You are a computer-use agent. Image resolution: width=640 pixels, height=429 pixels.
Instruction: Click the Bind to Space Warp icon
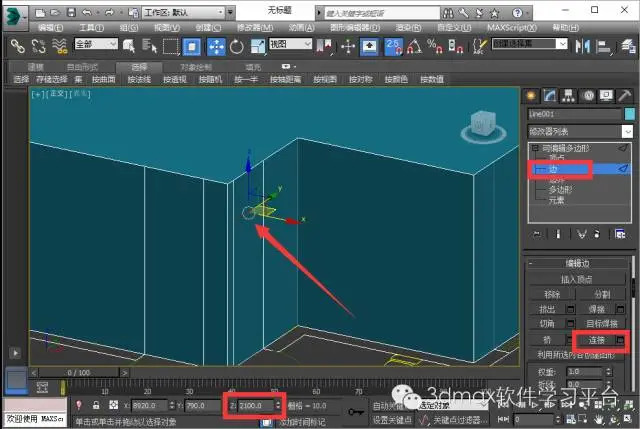(x=60, y=46)
